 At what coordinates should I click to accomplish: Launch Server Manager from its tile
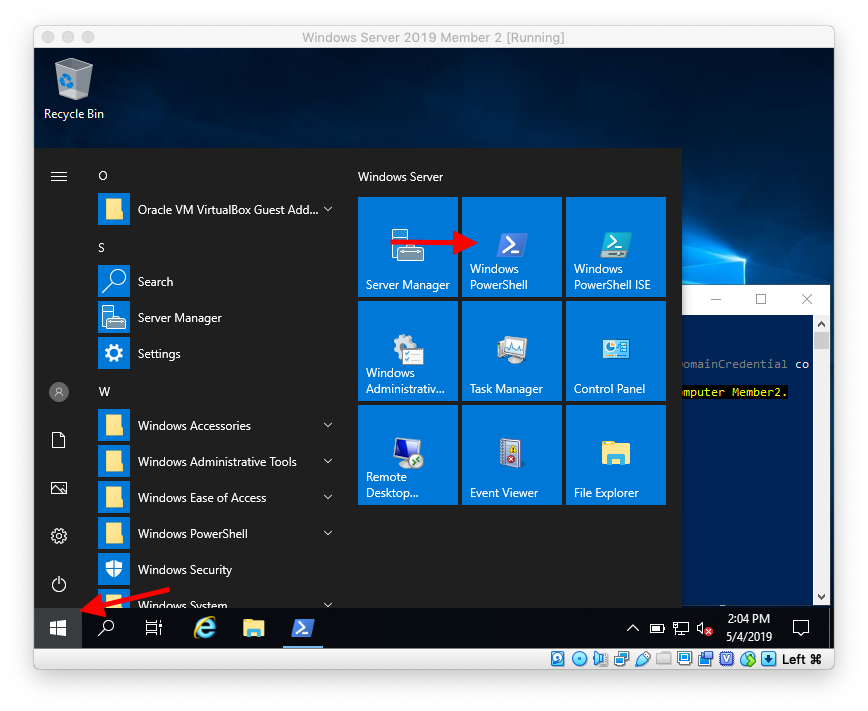point(407,247)
